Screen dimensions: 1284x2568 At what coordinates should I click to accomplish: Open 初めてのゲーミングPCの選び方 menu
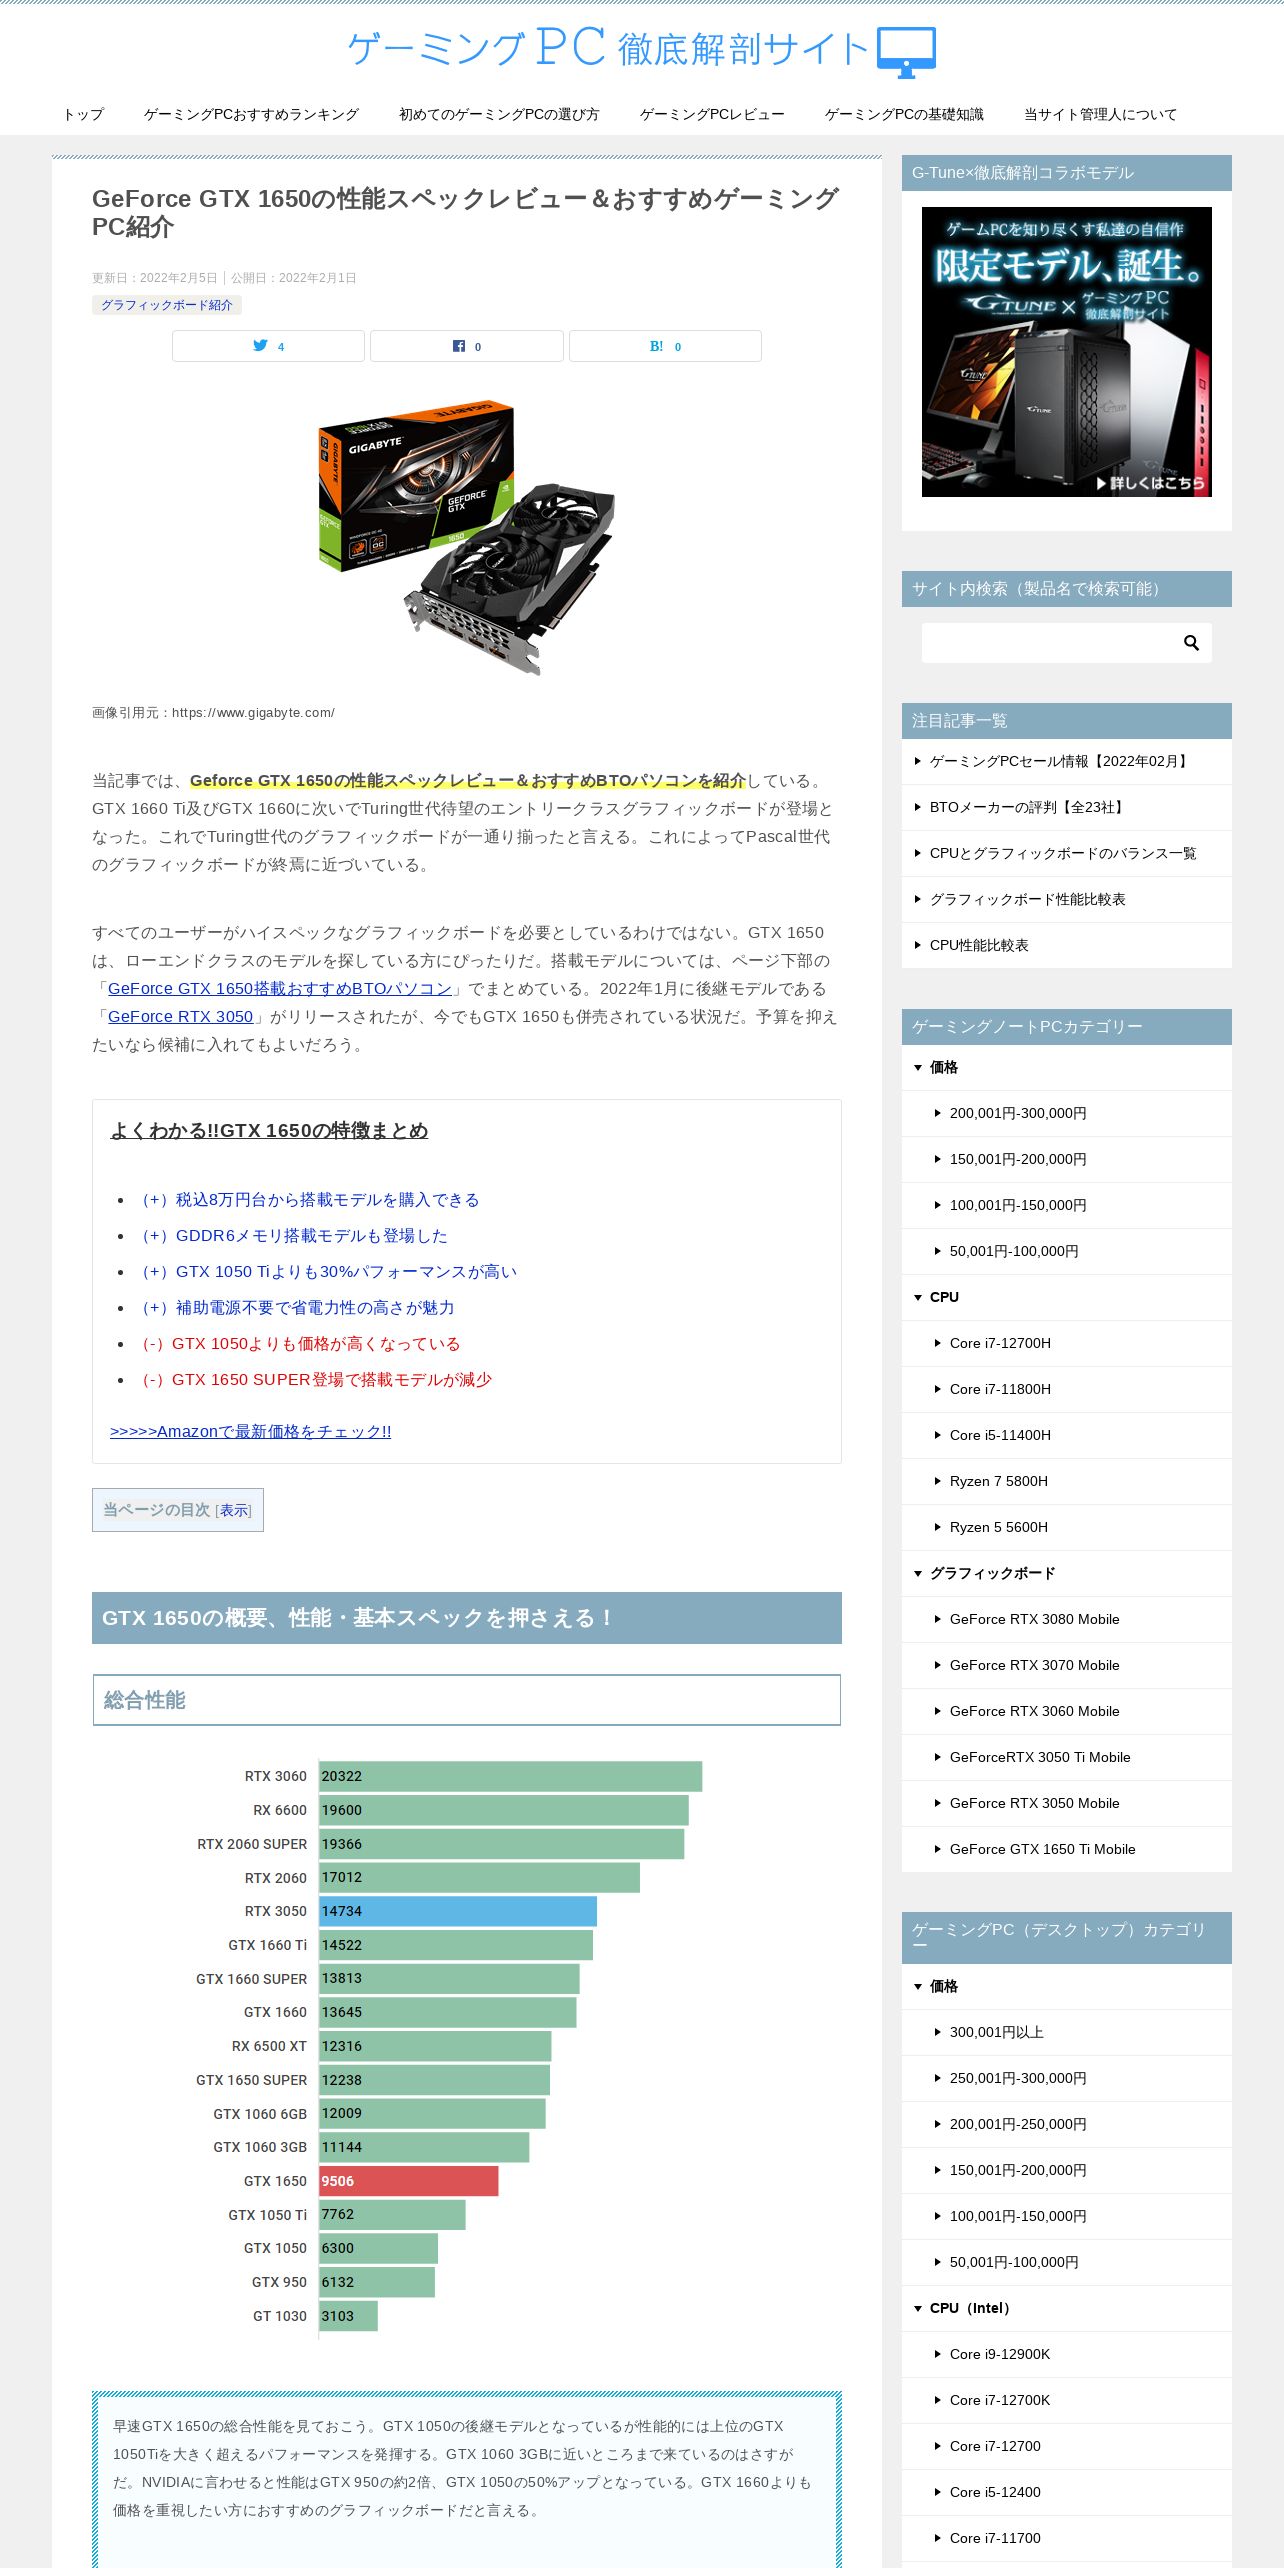click(x=499, y=114)
